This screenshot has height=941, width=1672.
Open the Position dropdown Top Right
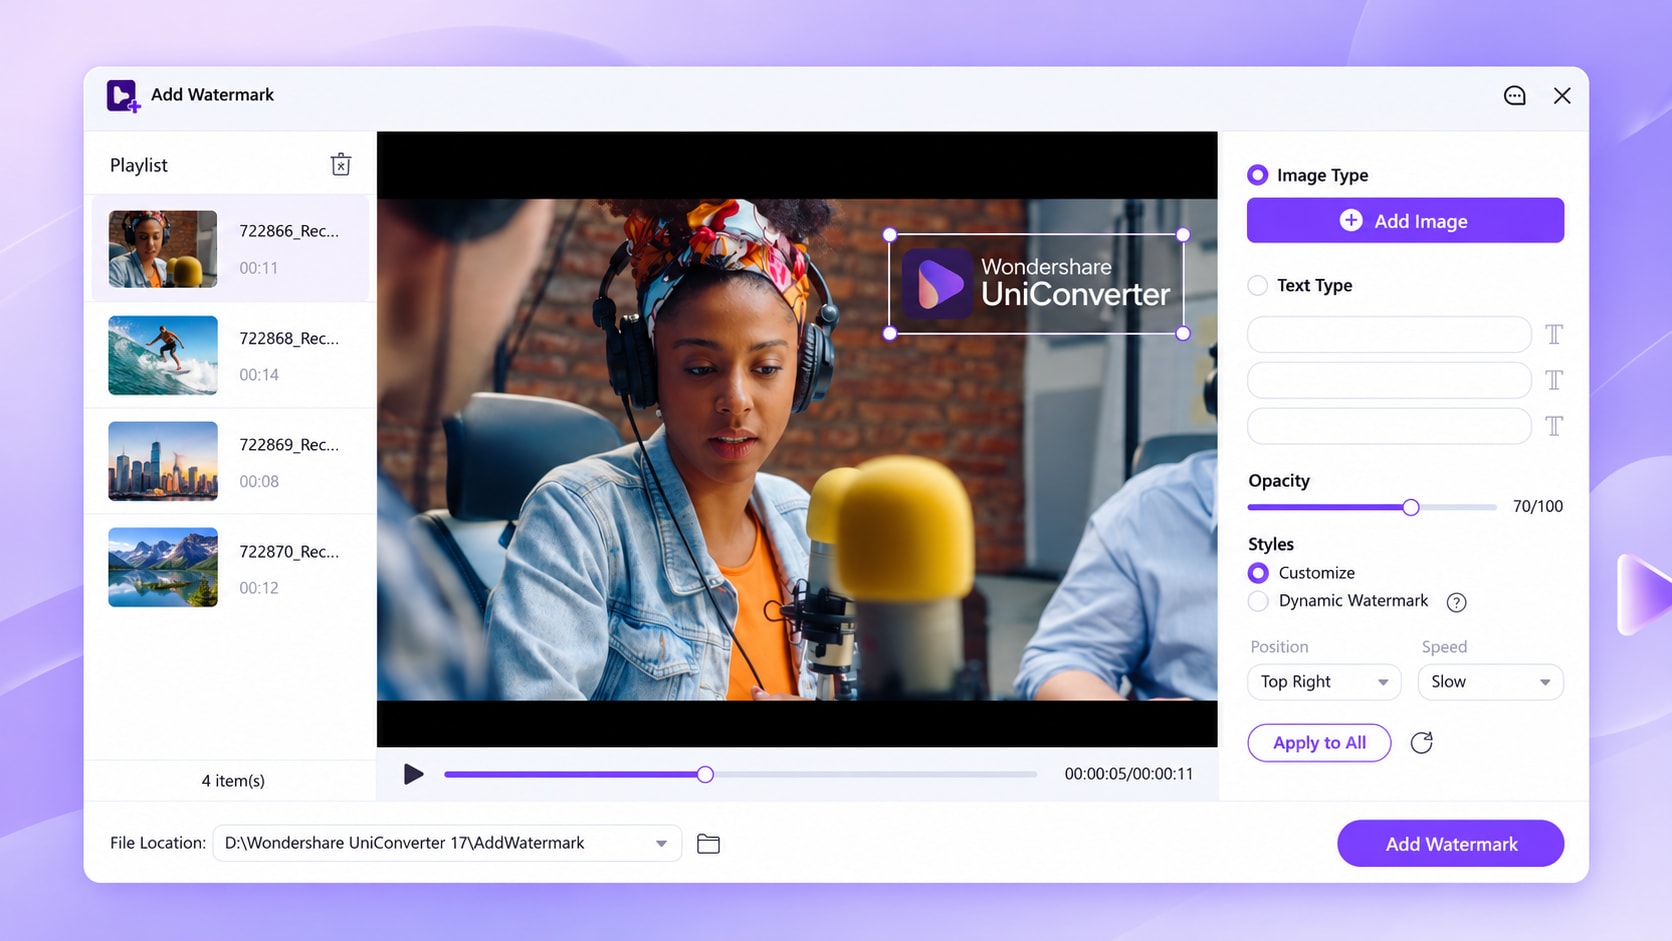[x=1324, y=682]
